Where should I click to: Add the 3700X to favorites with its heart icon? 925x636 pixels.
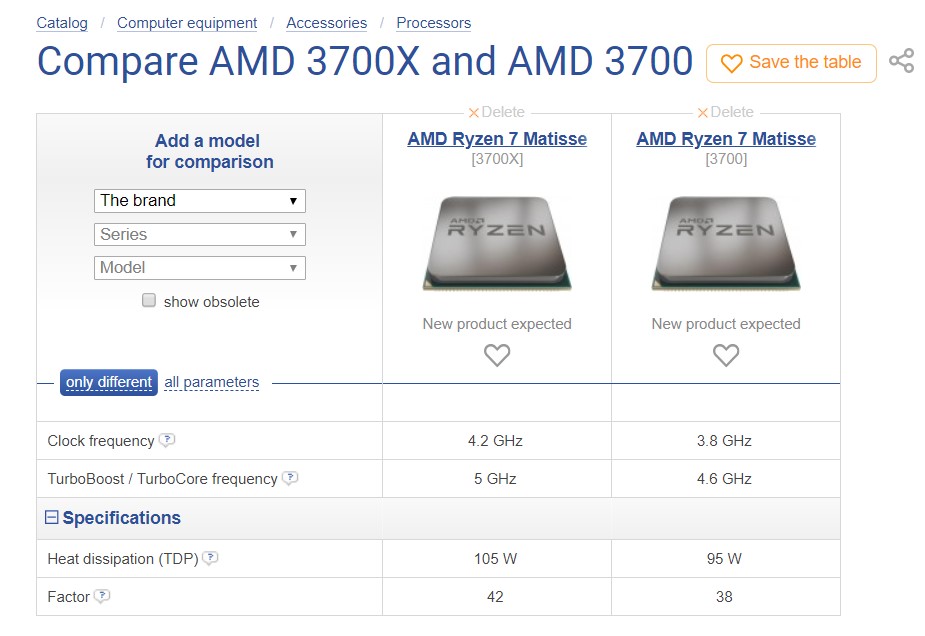click(x=497, y=355)
